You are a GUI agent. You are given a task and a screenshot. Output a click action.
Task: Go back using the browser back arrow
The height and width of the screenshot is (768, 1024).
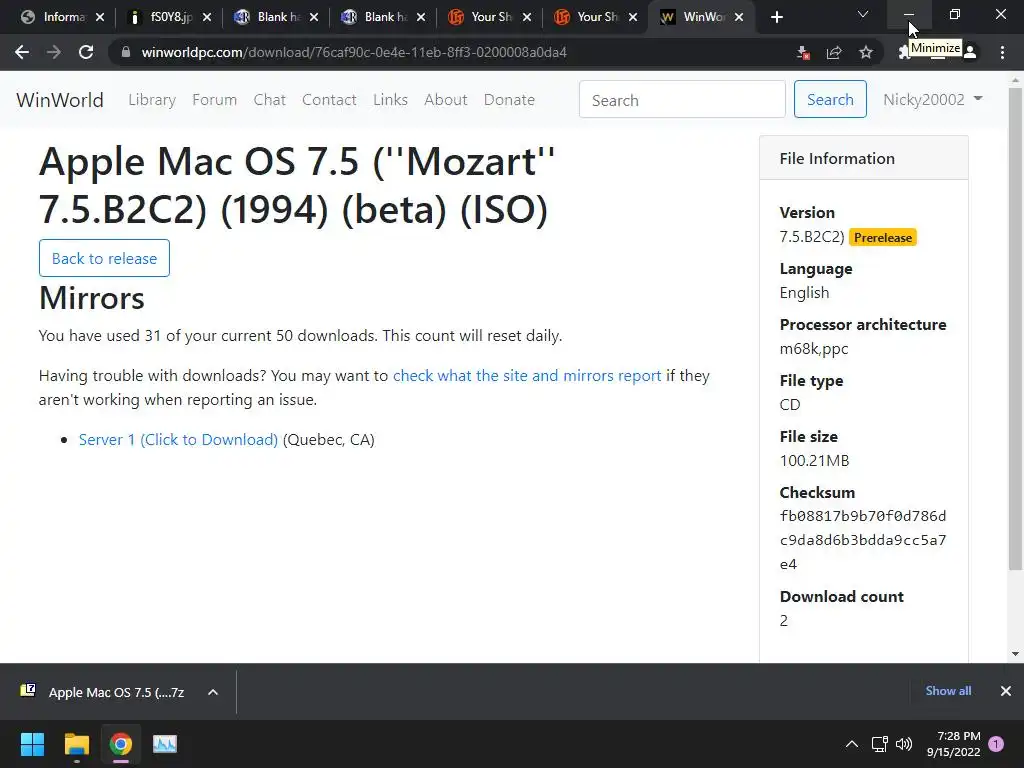click(22, 52)
